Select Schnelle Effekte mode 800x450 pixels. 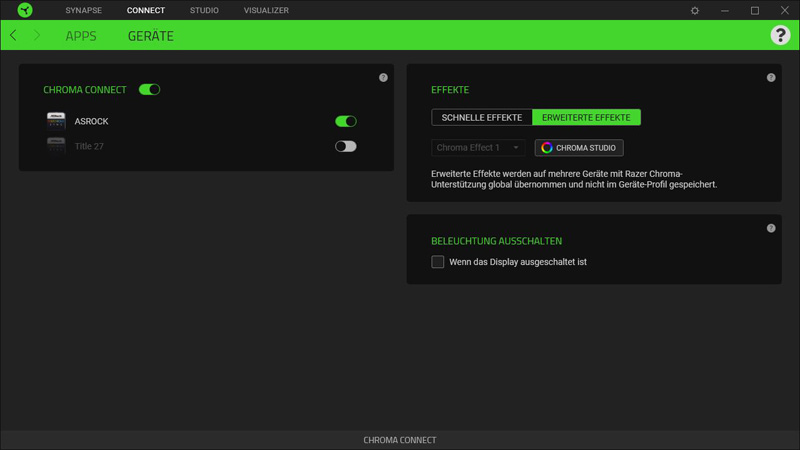click(482, 117)
